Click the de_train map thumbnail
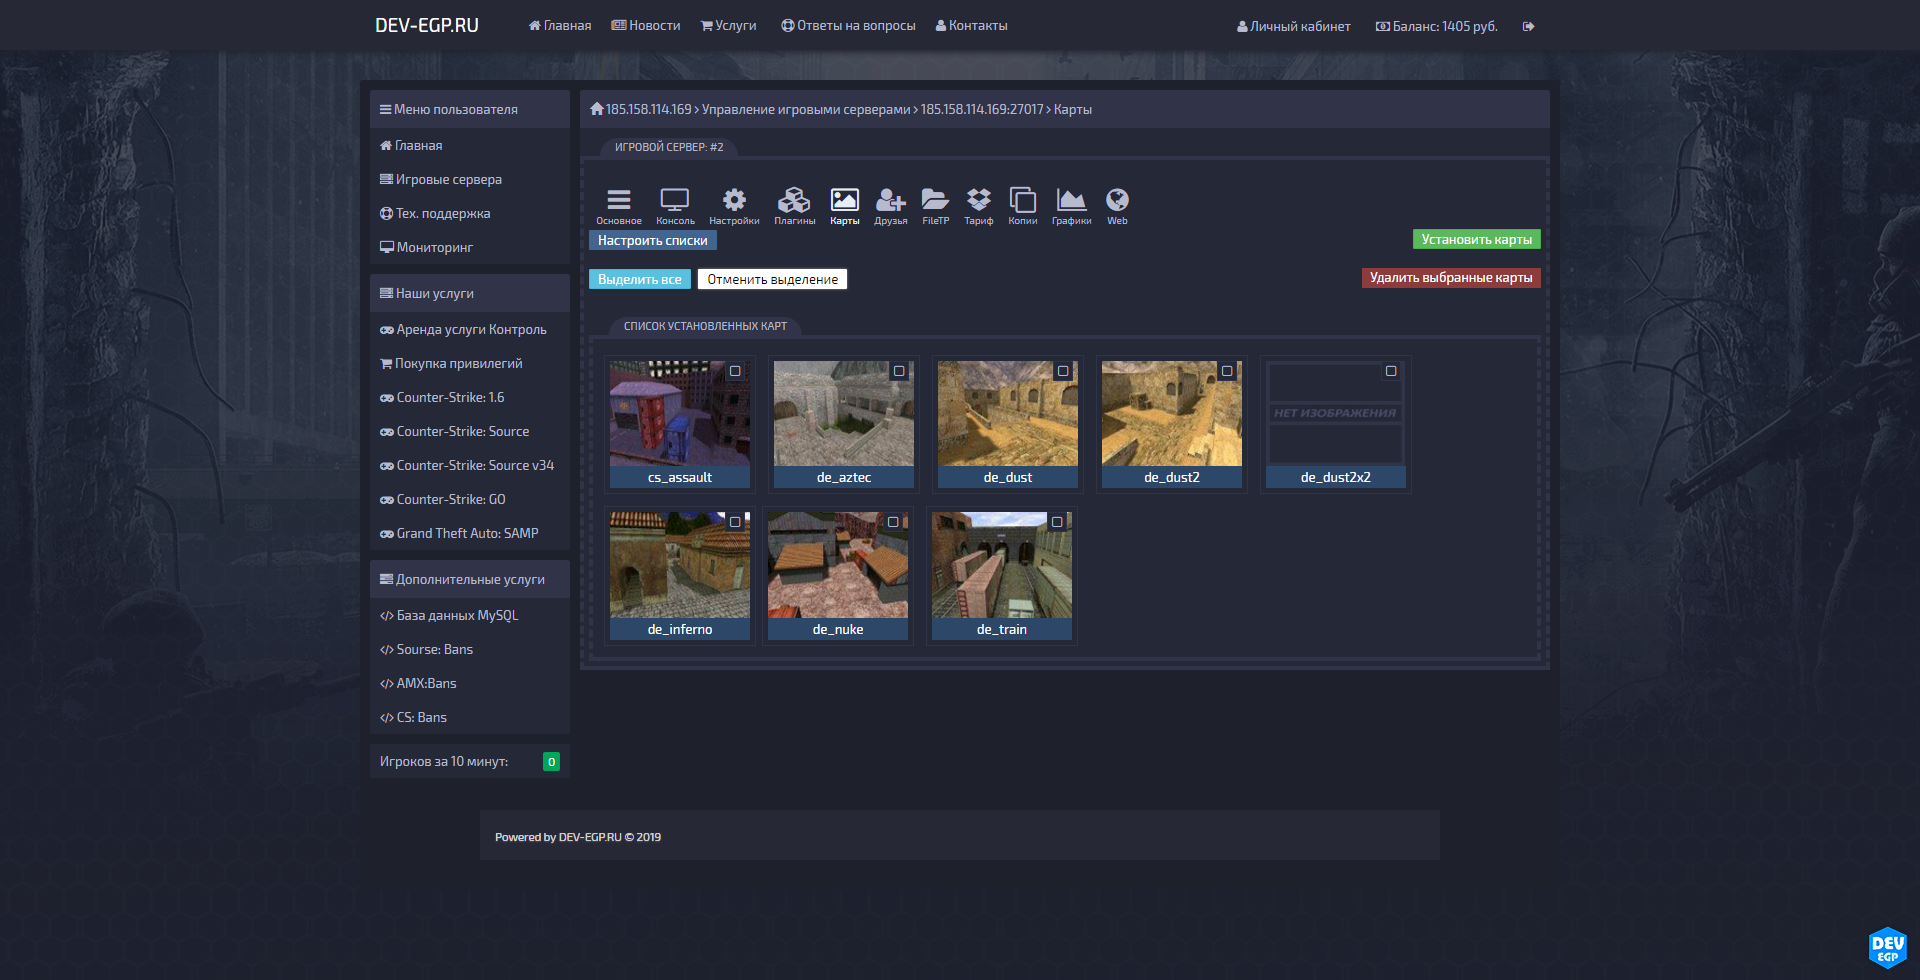The width and height of the screenshot is (1920, 980). pos(1002,565)
